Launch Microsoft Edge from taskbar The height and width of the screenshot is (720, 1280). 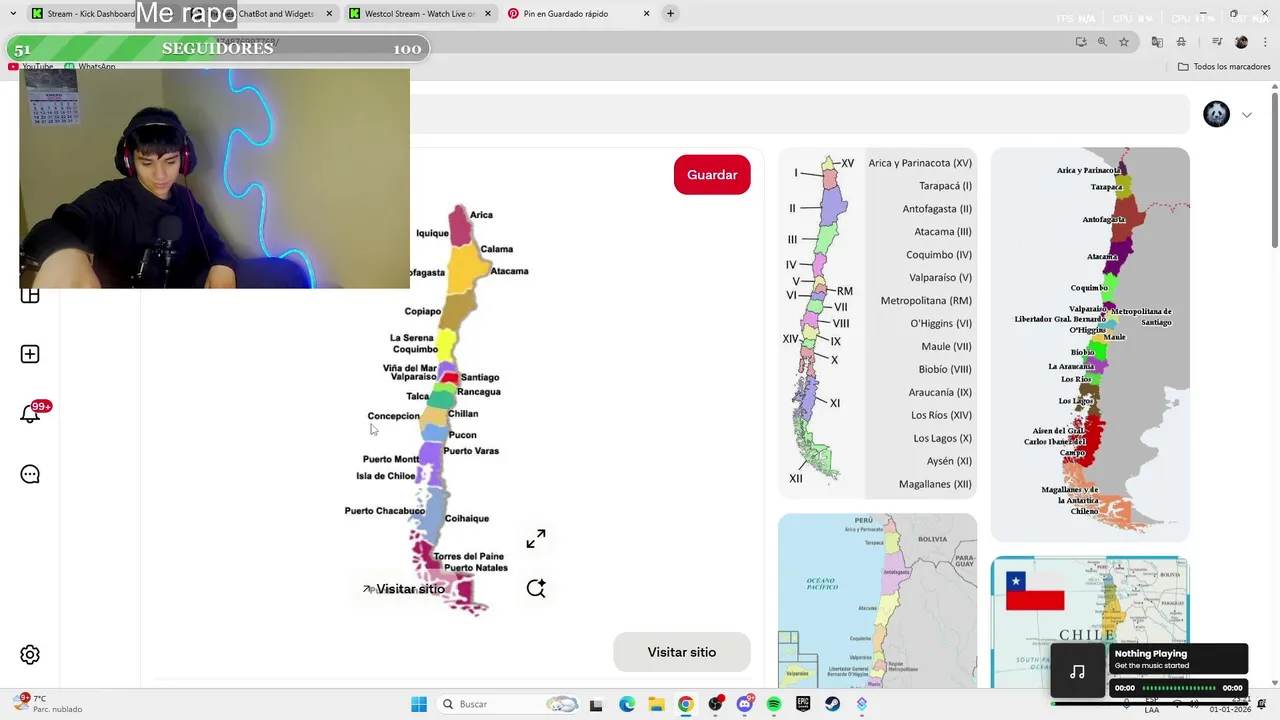point(627,704)
